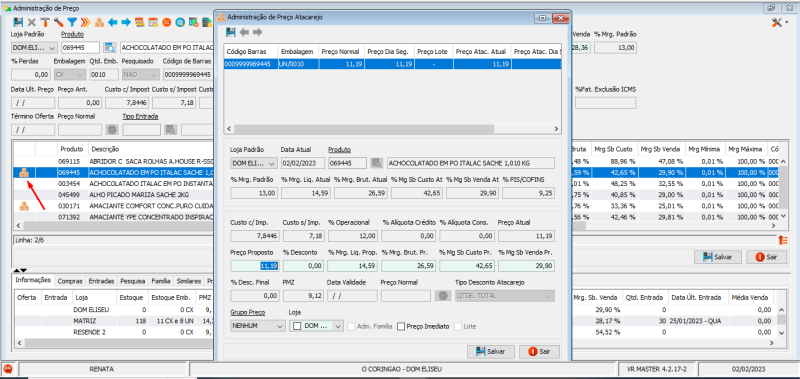Click the blue globe search icon in the toolbar

coord(180,22)
